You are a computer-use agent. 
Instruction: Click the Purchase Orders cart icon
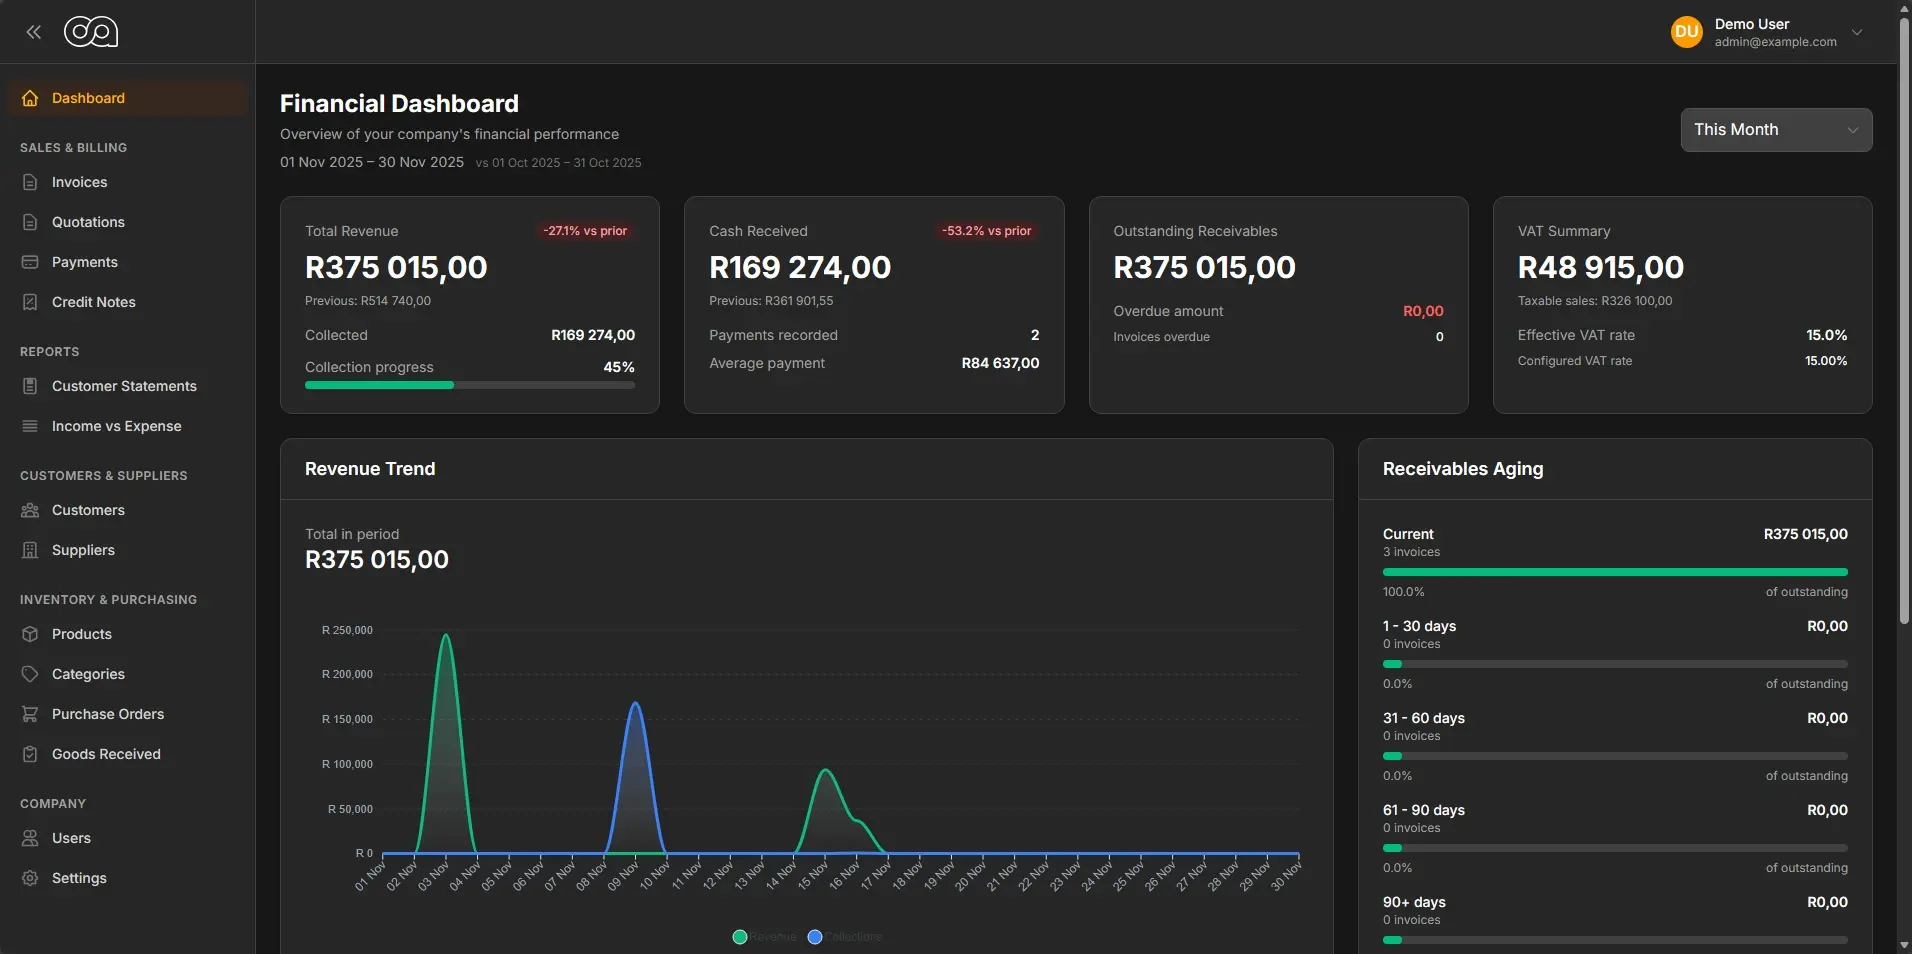pyautogui.click(x=30, y=714)
